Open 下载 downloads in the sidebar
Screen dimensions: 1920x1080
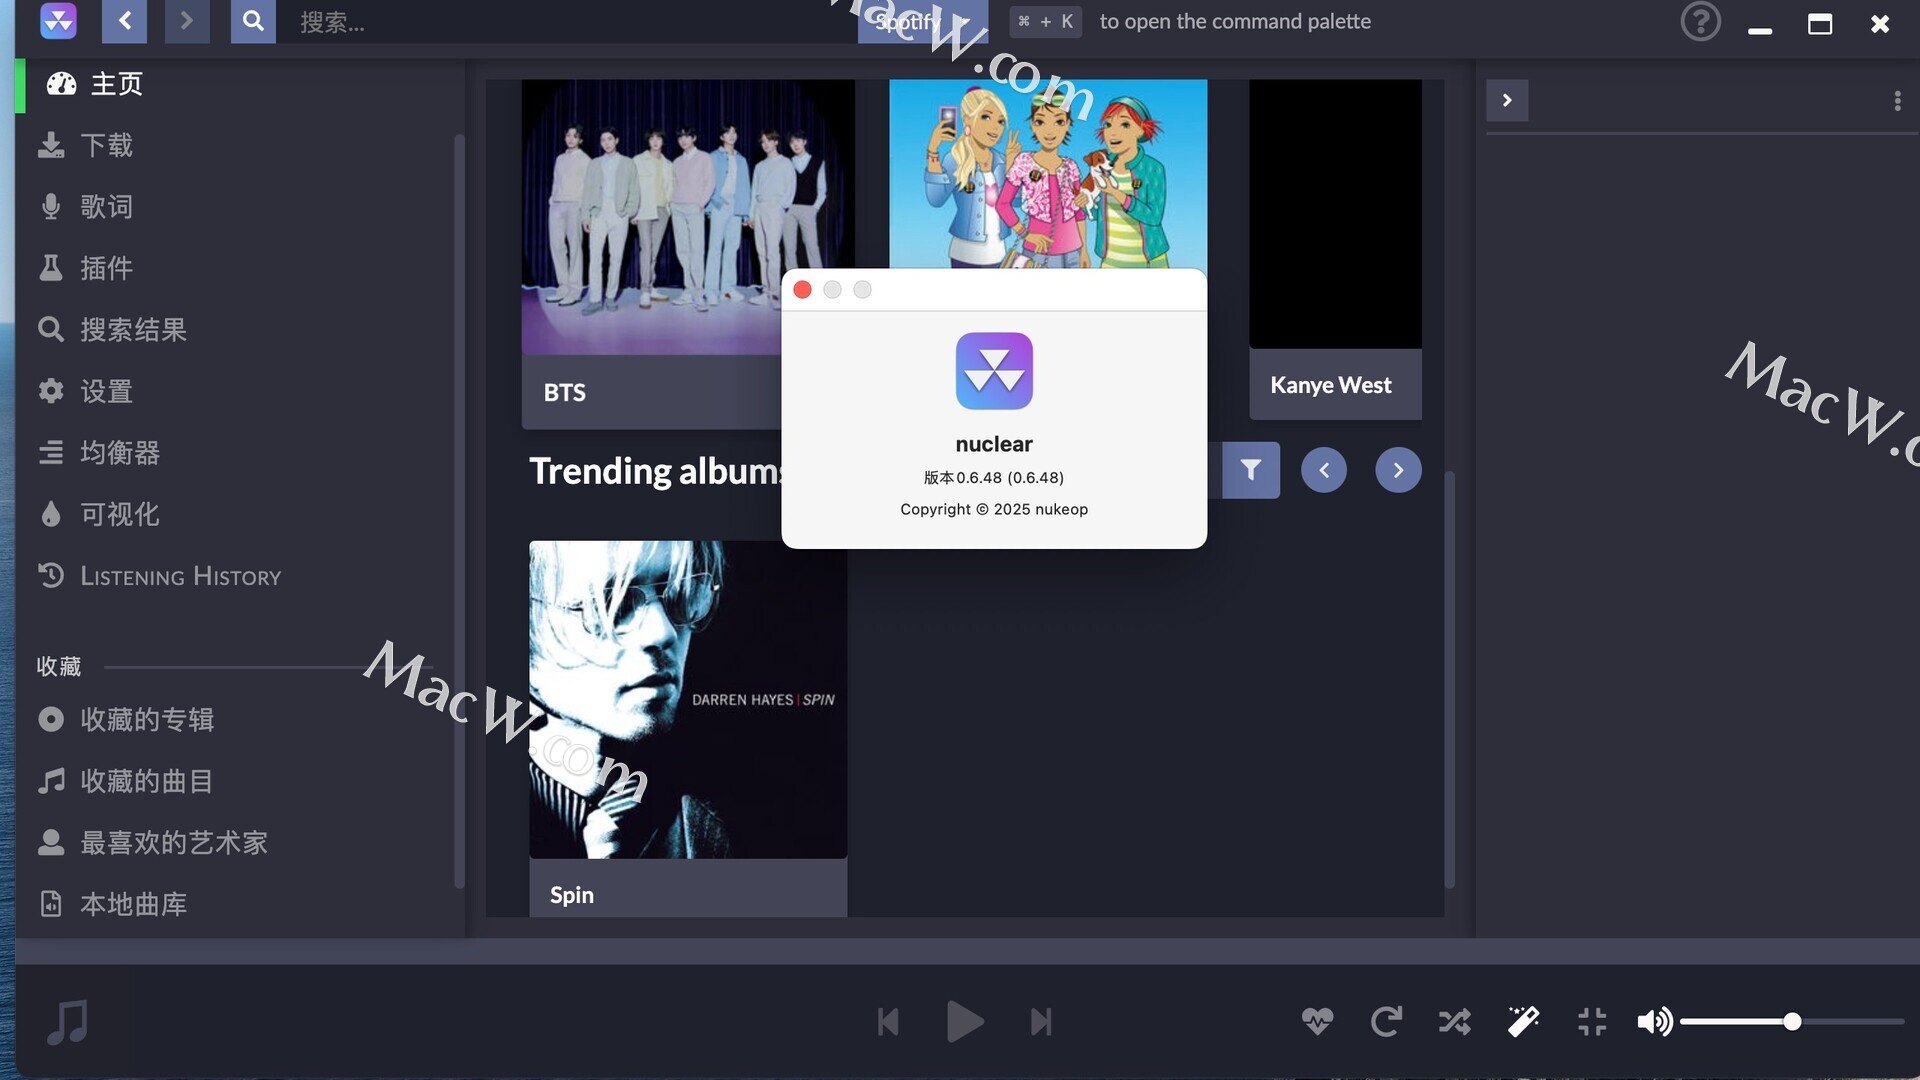coord(240,146)
